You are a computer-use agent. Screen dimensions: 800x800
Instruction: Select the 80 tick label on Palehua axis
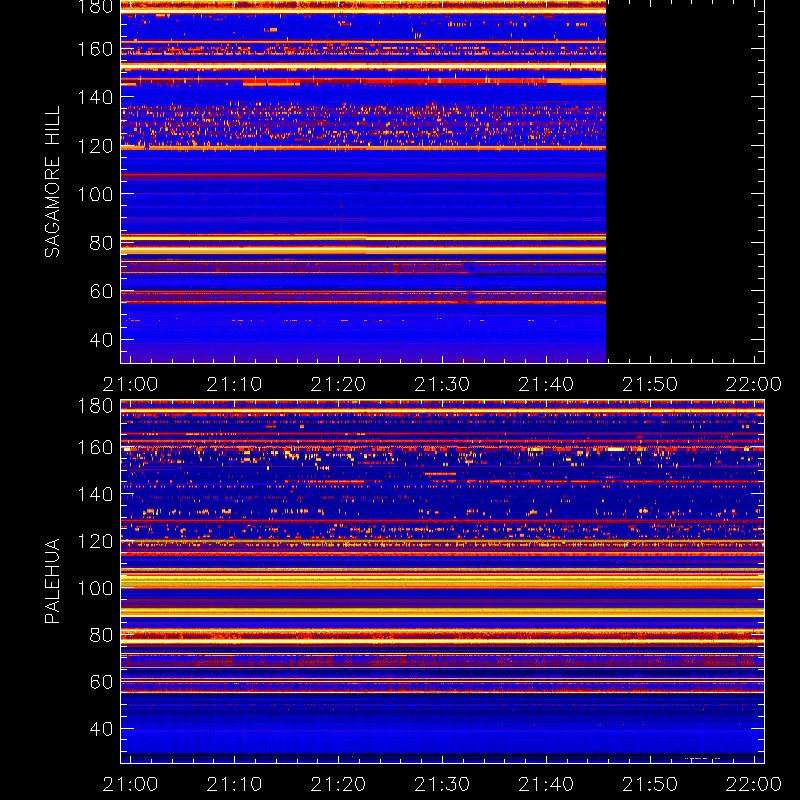pos(101,635)
